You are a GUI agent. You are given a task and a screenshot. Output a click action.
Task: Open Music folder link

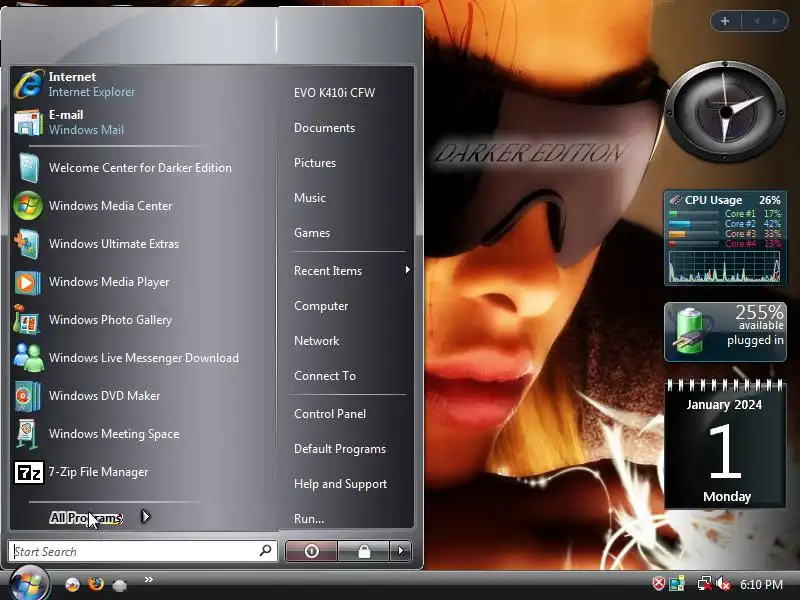[310, 197]
